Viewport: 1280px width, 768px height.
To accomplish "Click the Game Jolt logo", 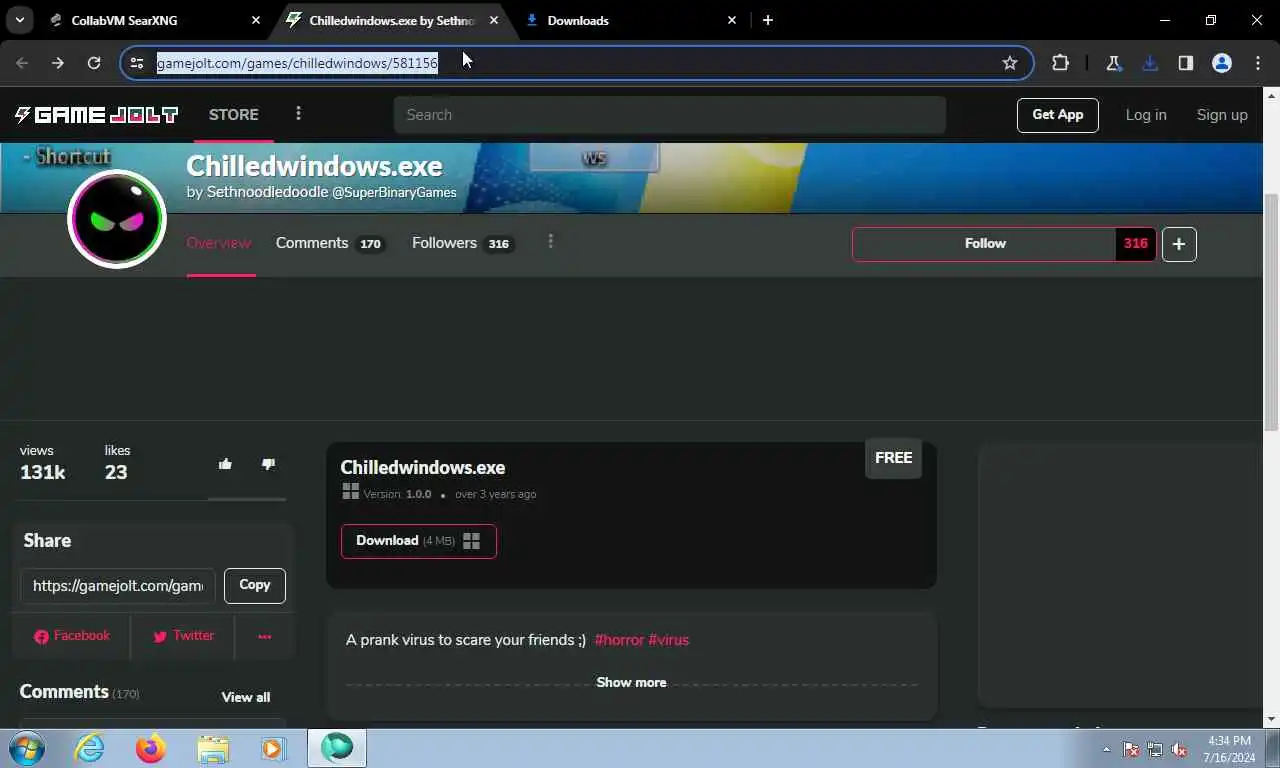I will (x=96, y=115).
